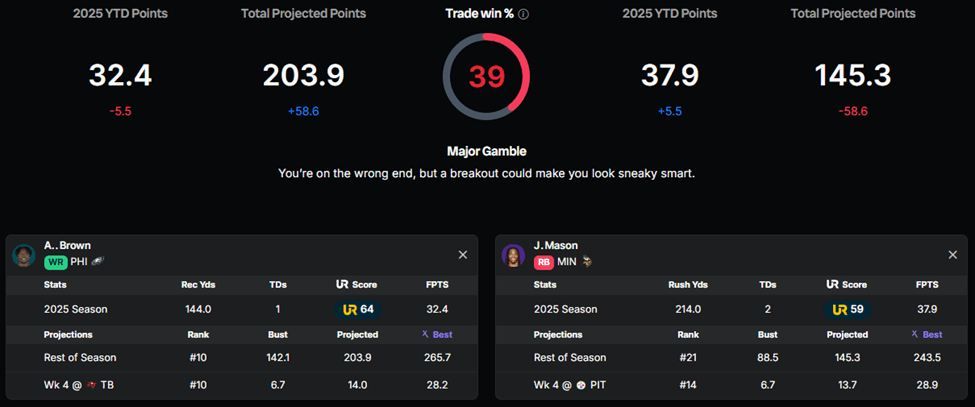Click the UR Score header in Brown's card
Viewport: 975px width, 407px height.
click(358, 284)
